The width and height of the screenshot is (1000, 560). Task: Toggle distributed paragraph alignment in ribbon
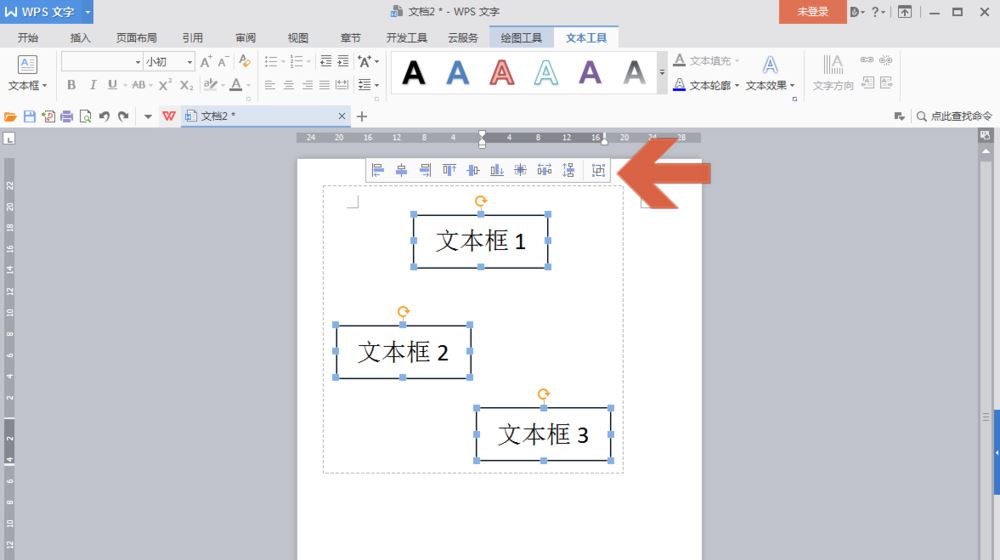(342, 84)
